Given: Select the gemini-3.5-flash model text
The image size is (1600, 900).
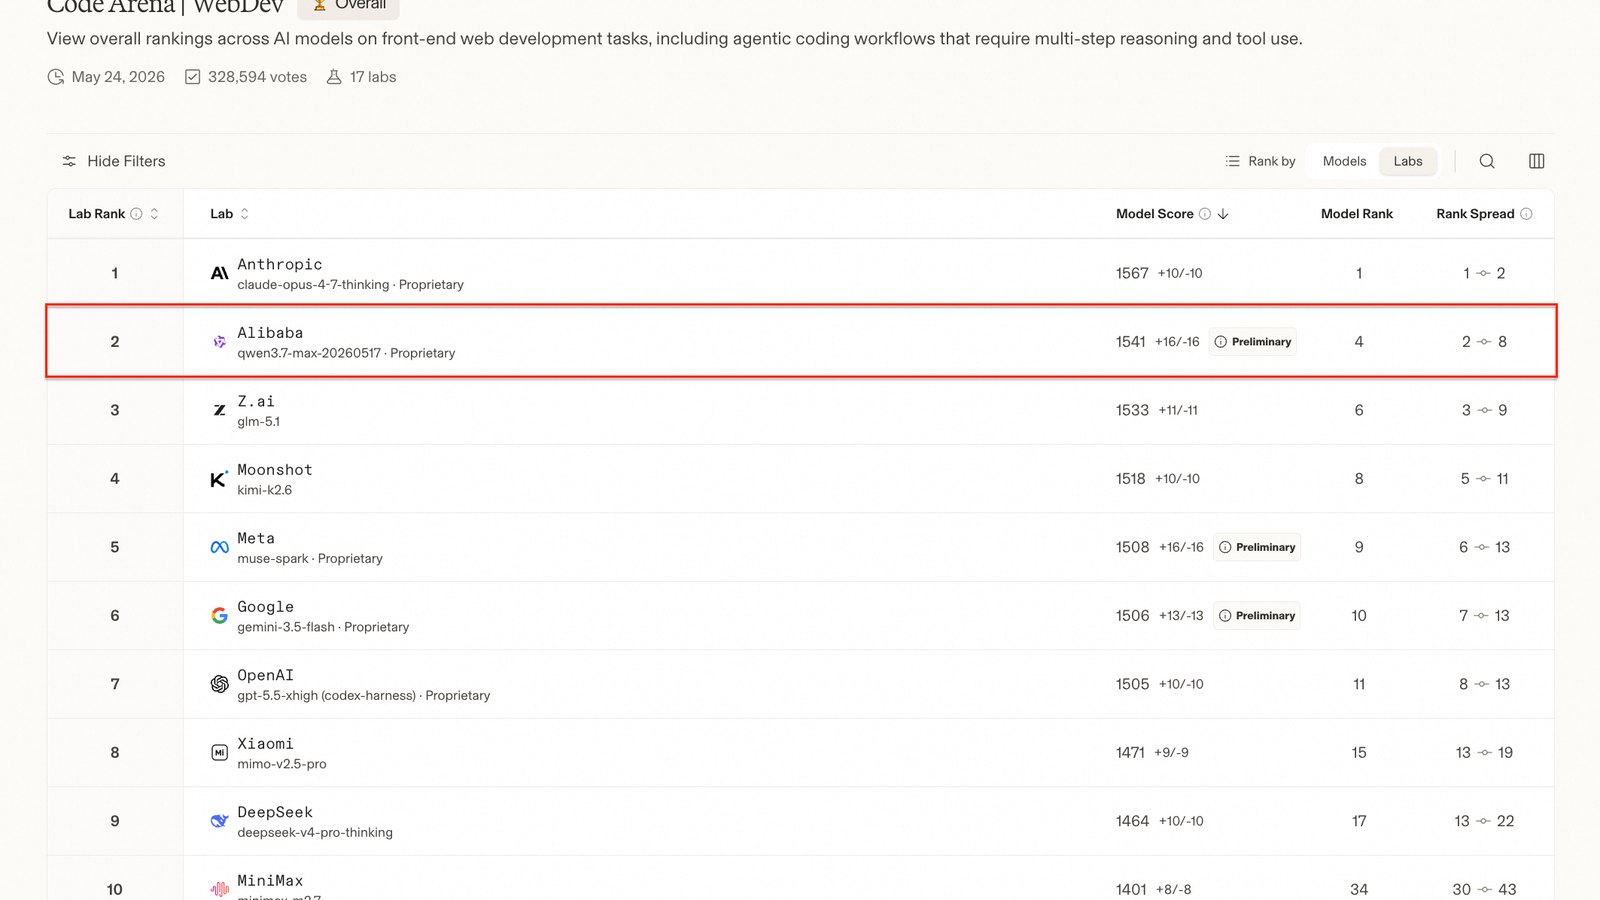Looking at the screenshot, I should coord(286,627).
